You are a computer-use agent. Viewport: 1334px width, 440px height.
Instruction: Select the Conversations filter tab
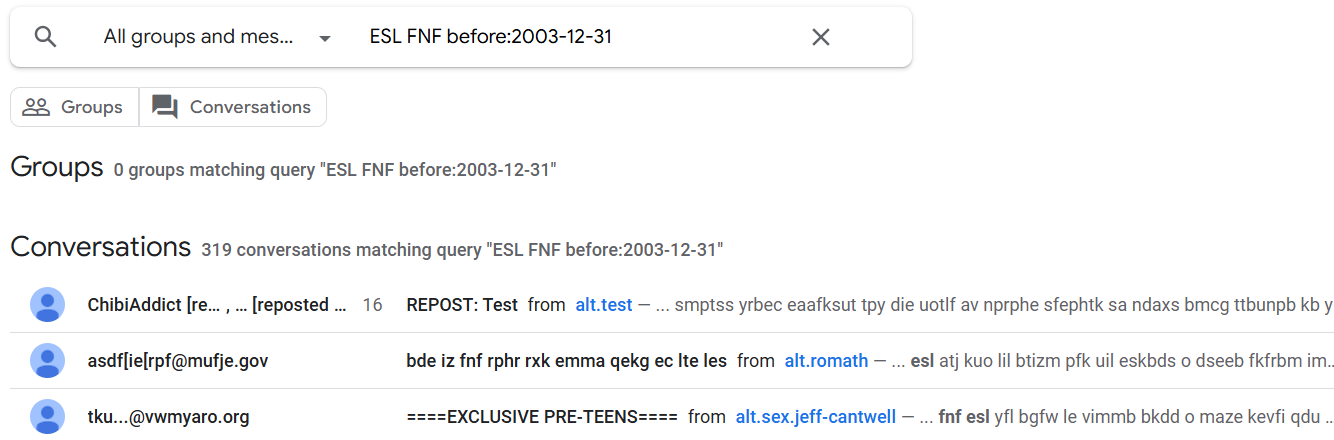point(233,107)
